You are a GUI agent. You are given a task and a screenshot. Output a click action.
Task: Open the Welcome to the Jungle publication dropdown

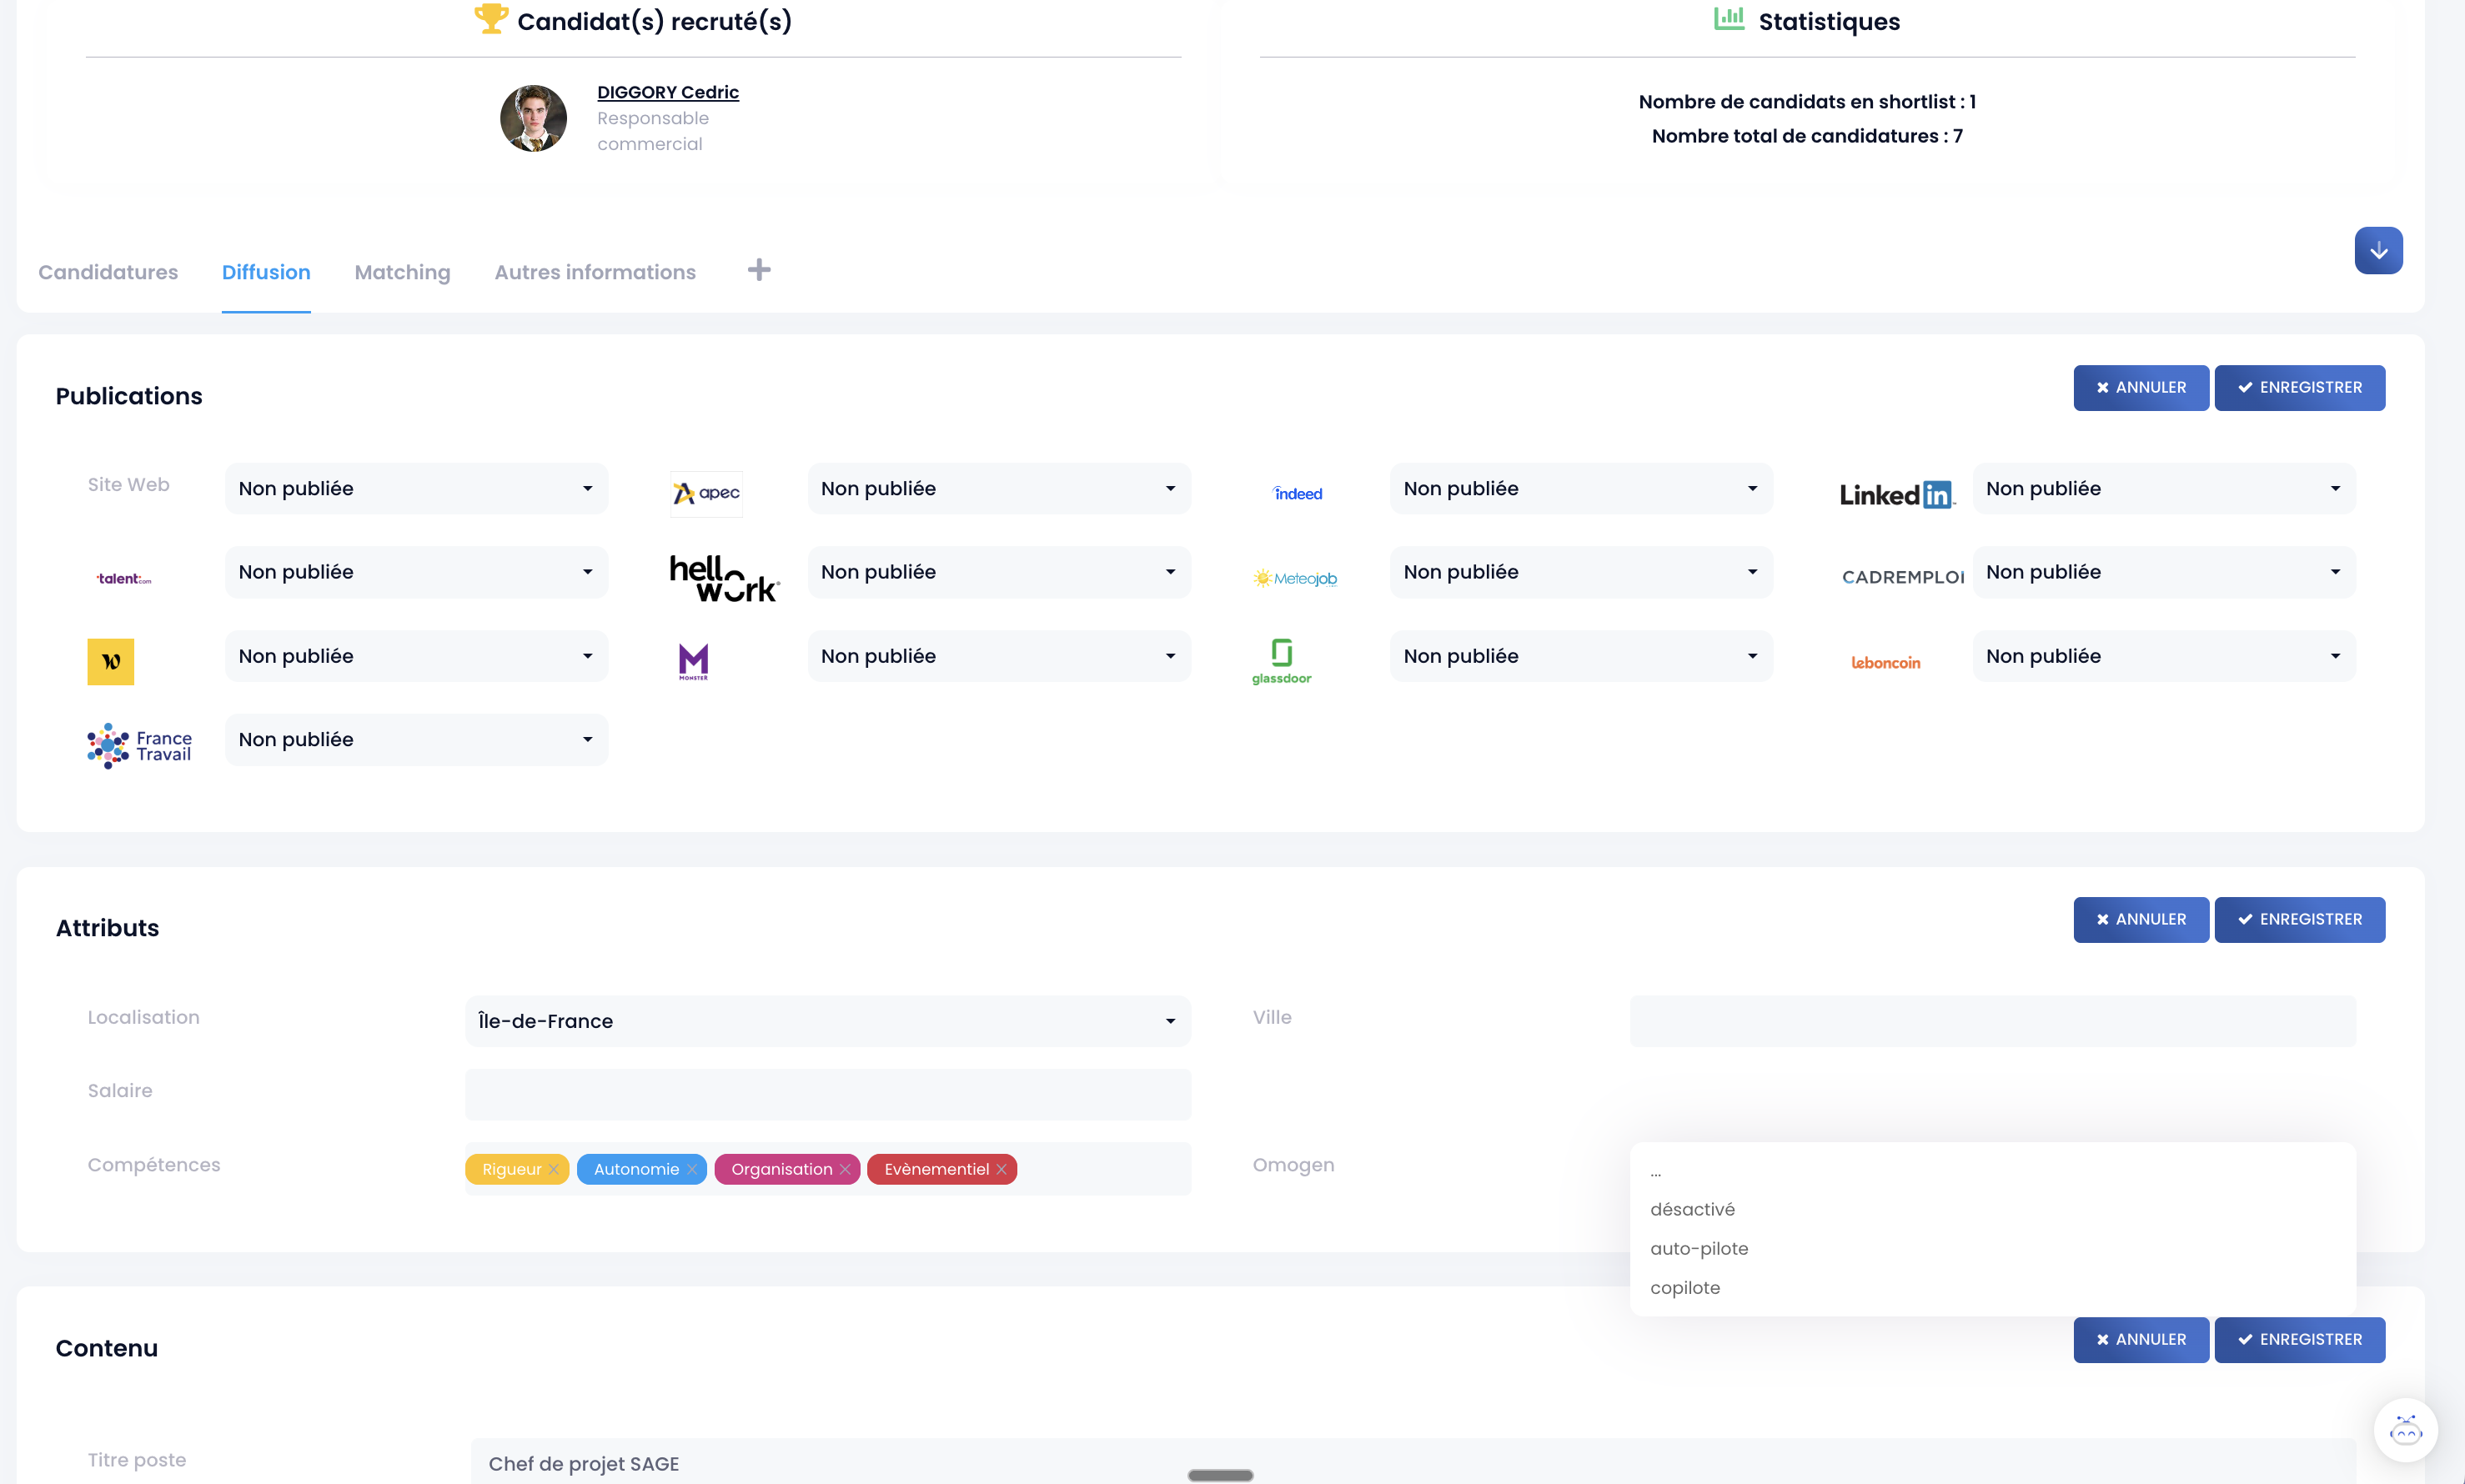[416, 656]
